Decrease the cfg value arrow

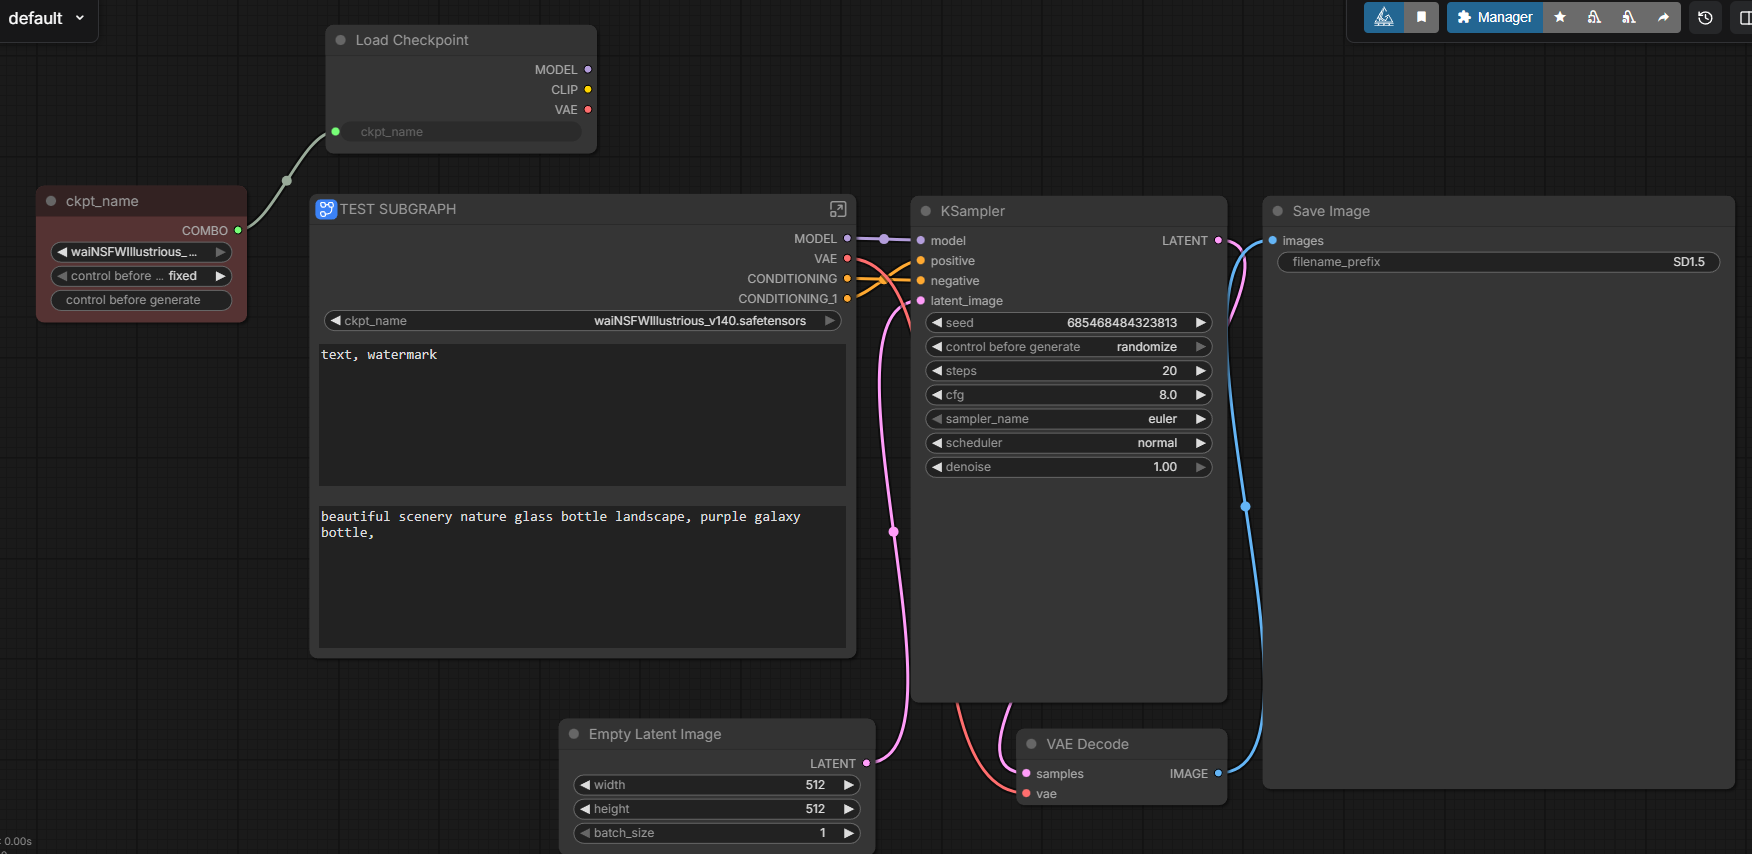937,395
